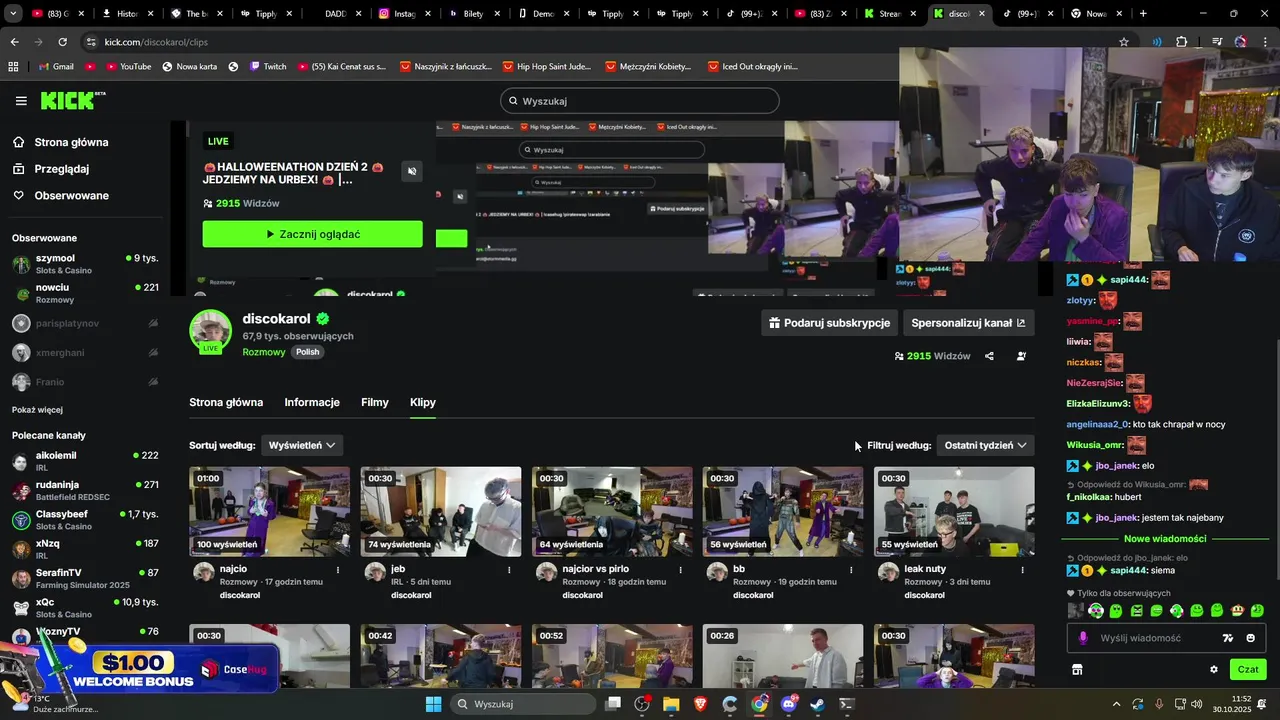Open the browser extensions puzzle icon
Image resolution: width=1280 pixels, height=720 pixels.
1181,42
